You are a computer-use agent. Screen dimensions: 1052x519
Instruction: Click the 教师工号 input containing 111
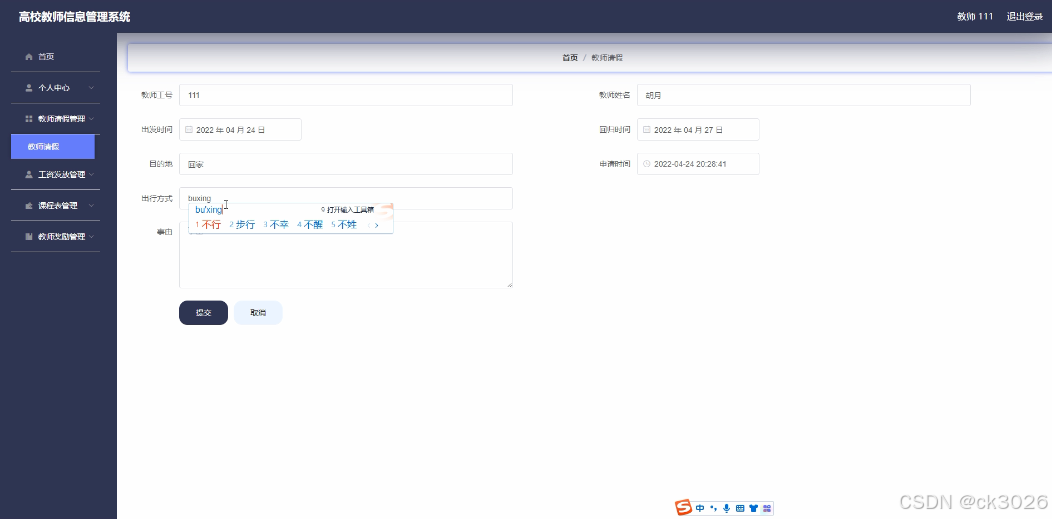pos(346,95)
